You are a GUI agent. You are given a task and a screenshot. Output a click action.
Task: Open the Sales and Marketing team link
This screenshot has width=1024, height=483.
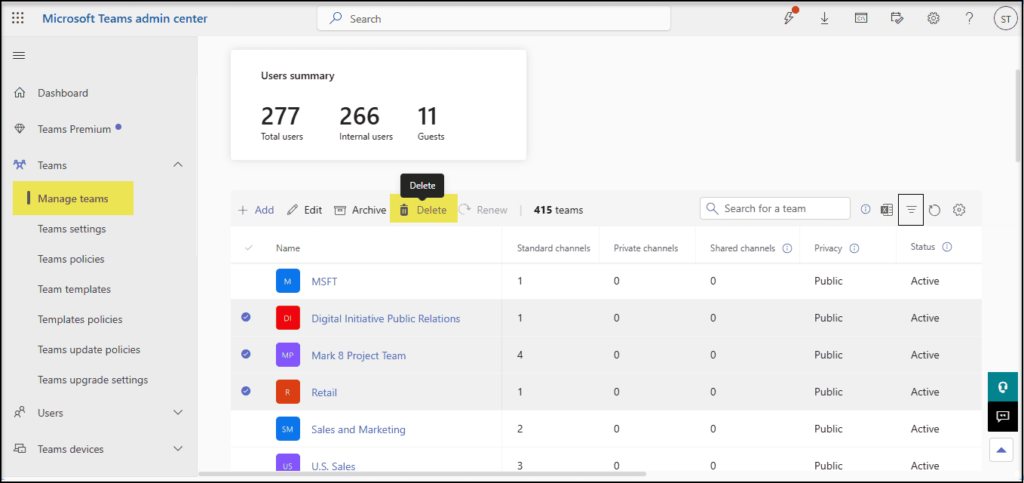[358, 429]
